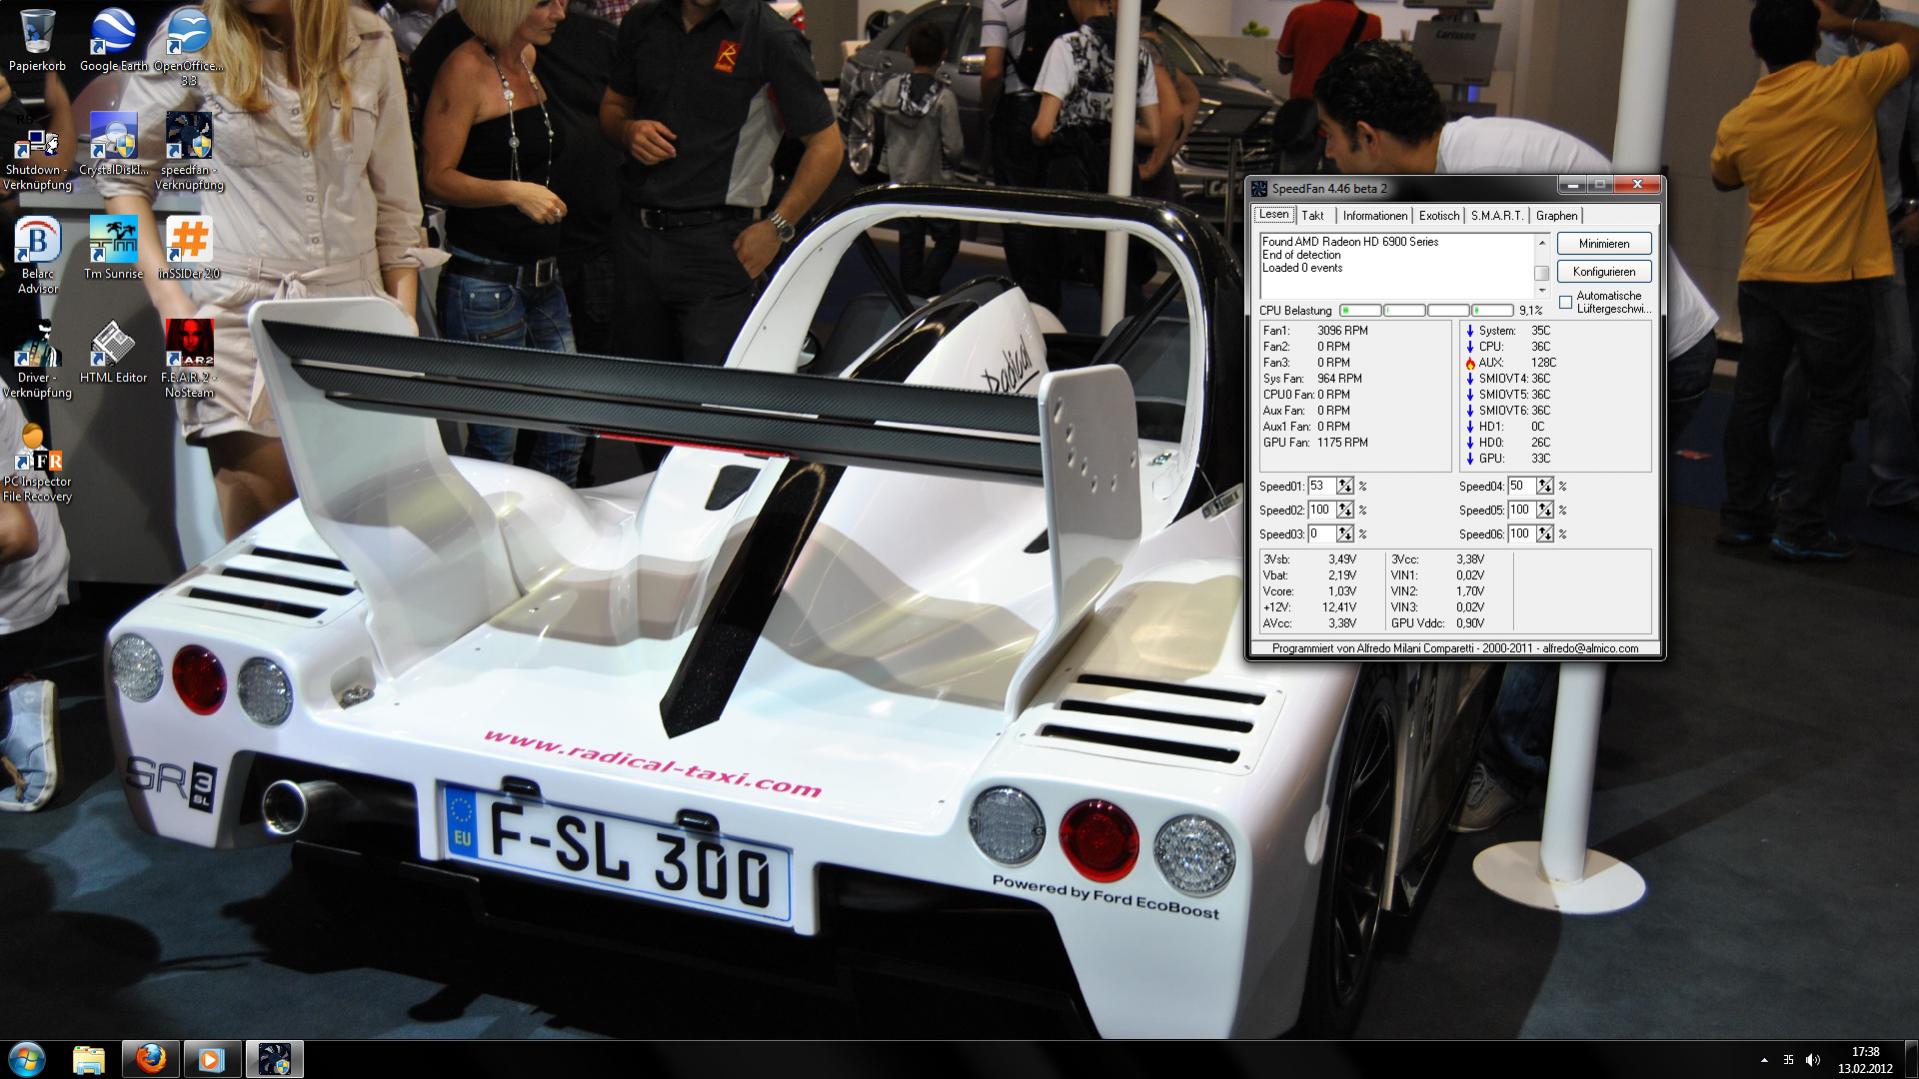Switch to the Lesen tab

pos(1274,215)
